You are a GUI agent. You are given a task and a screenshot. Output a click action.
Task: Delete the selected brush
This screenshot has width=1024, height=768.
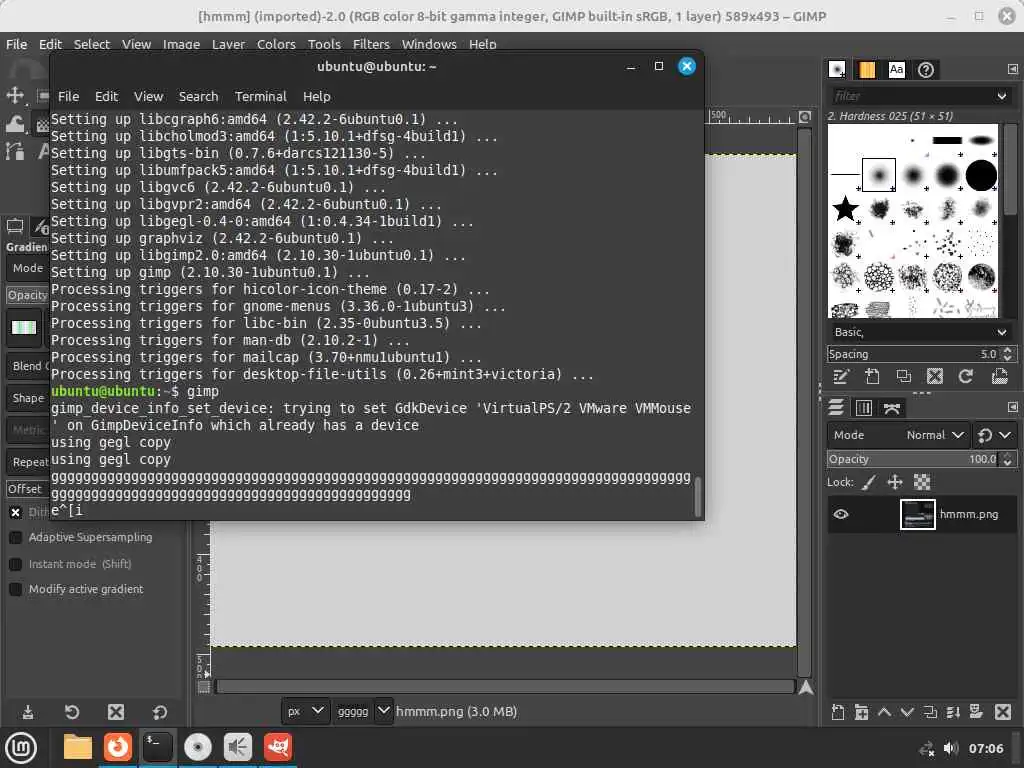935,376
